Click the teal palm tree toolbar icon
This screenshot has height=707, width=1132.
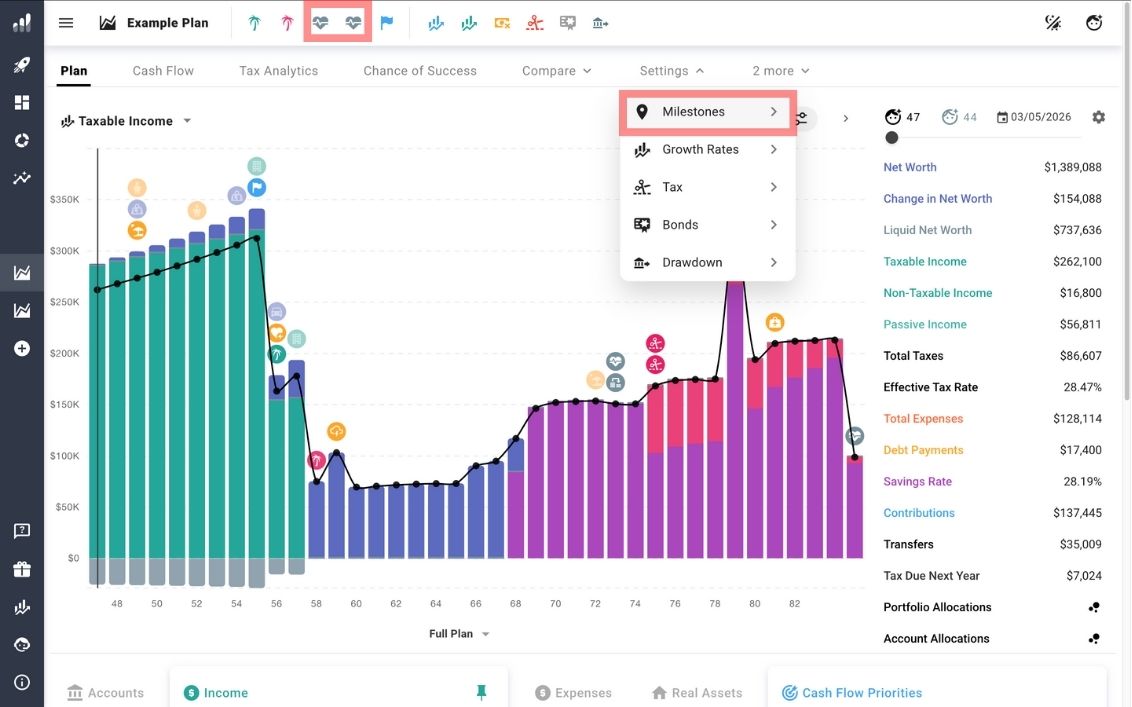click(254, 23)
